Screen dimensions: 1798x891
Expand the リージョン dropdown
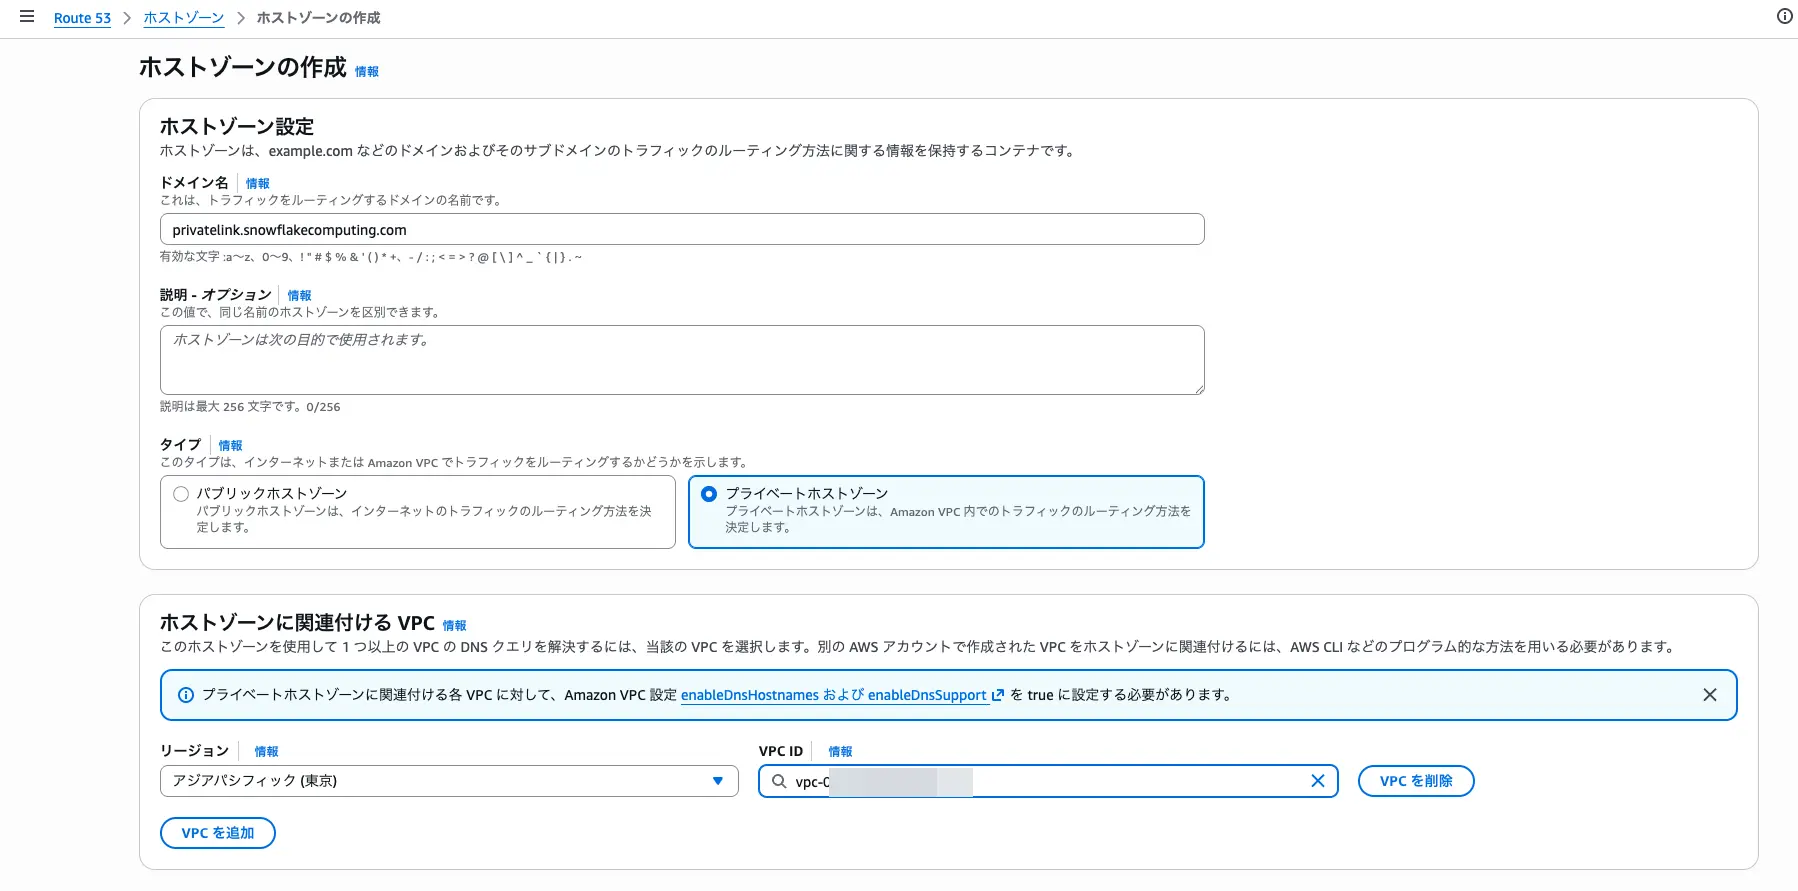click(x=448, y=781)
